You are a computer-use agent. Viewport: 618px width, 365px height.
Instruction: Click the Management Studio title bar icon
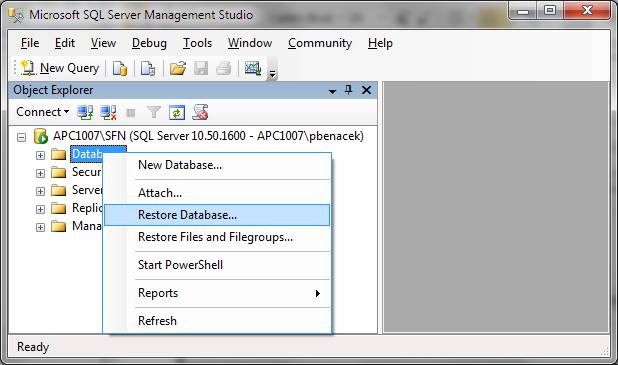(x=16, y=15)
